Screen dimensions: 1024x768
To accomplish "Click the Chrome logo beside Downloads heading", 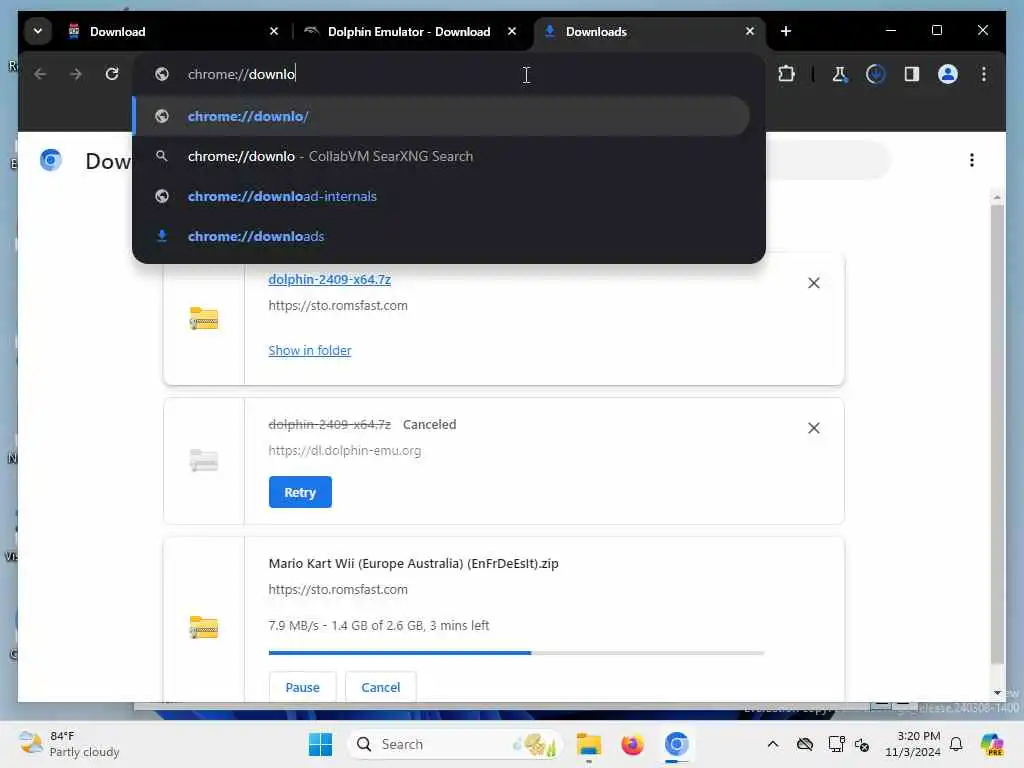I will click(x=50, y=160).
